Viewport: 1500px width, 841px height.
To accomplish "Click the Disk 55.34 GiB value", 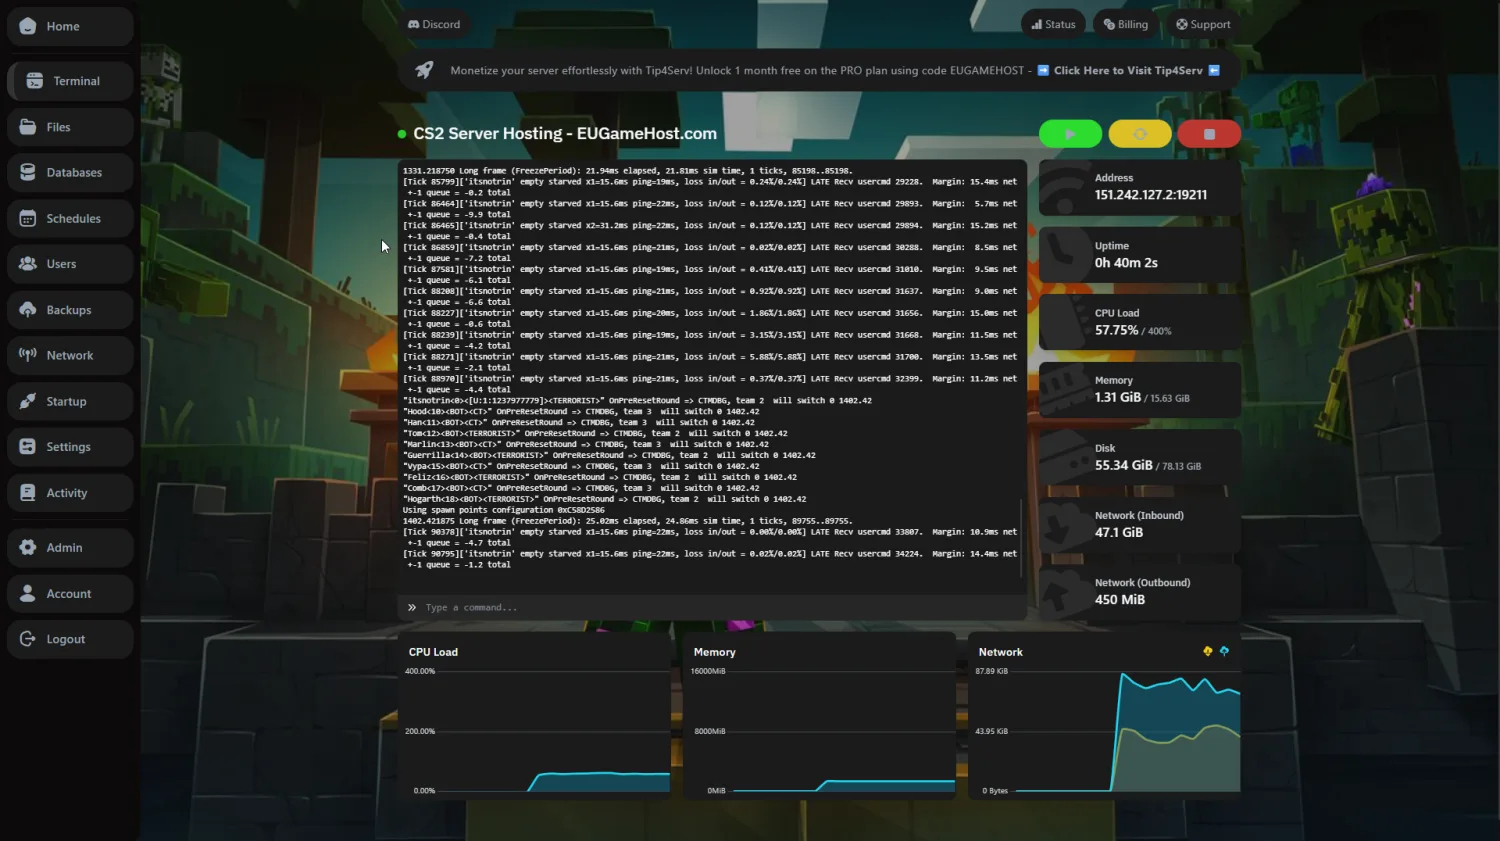I will [1123, 465].
